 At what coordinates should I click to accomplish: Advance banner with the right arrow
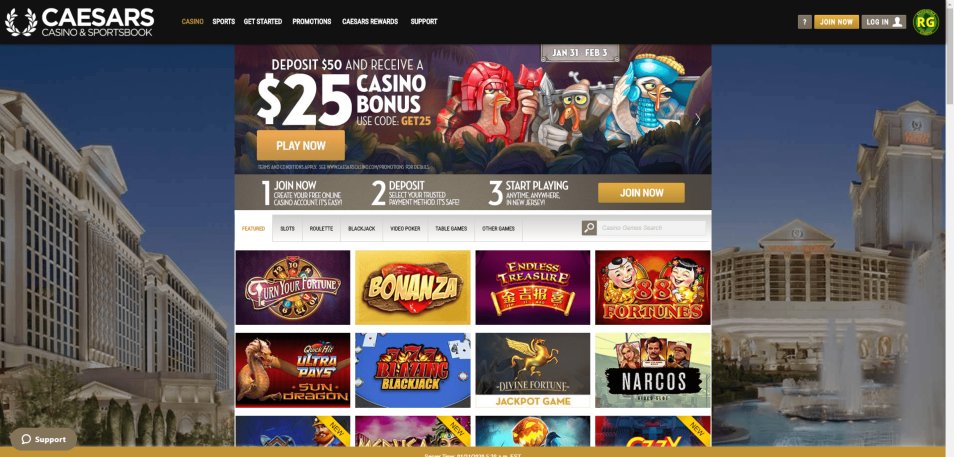pos(697,119)
